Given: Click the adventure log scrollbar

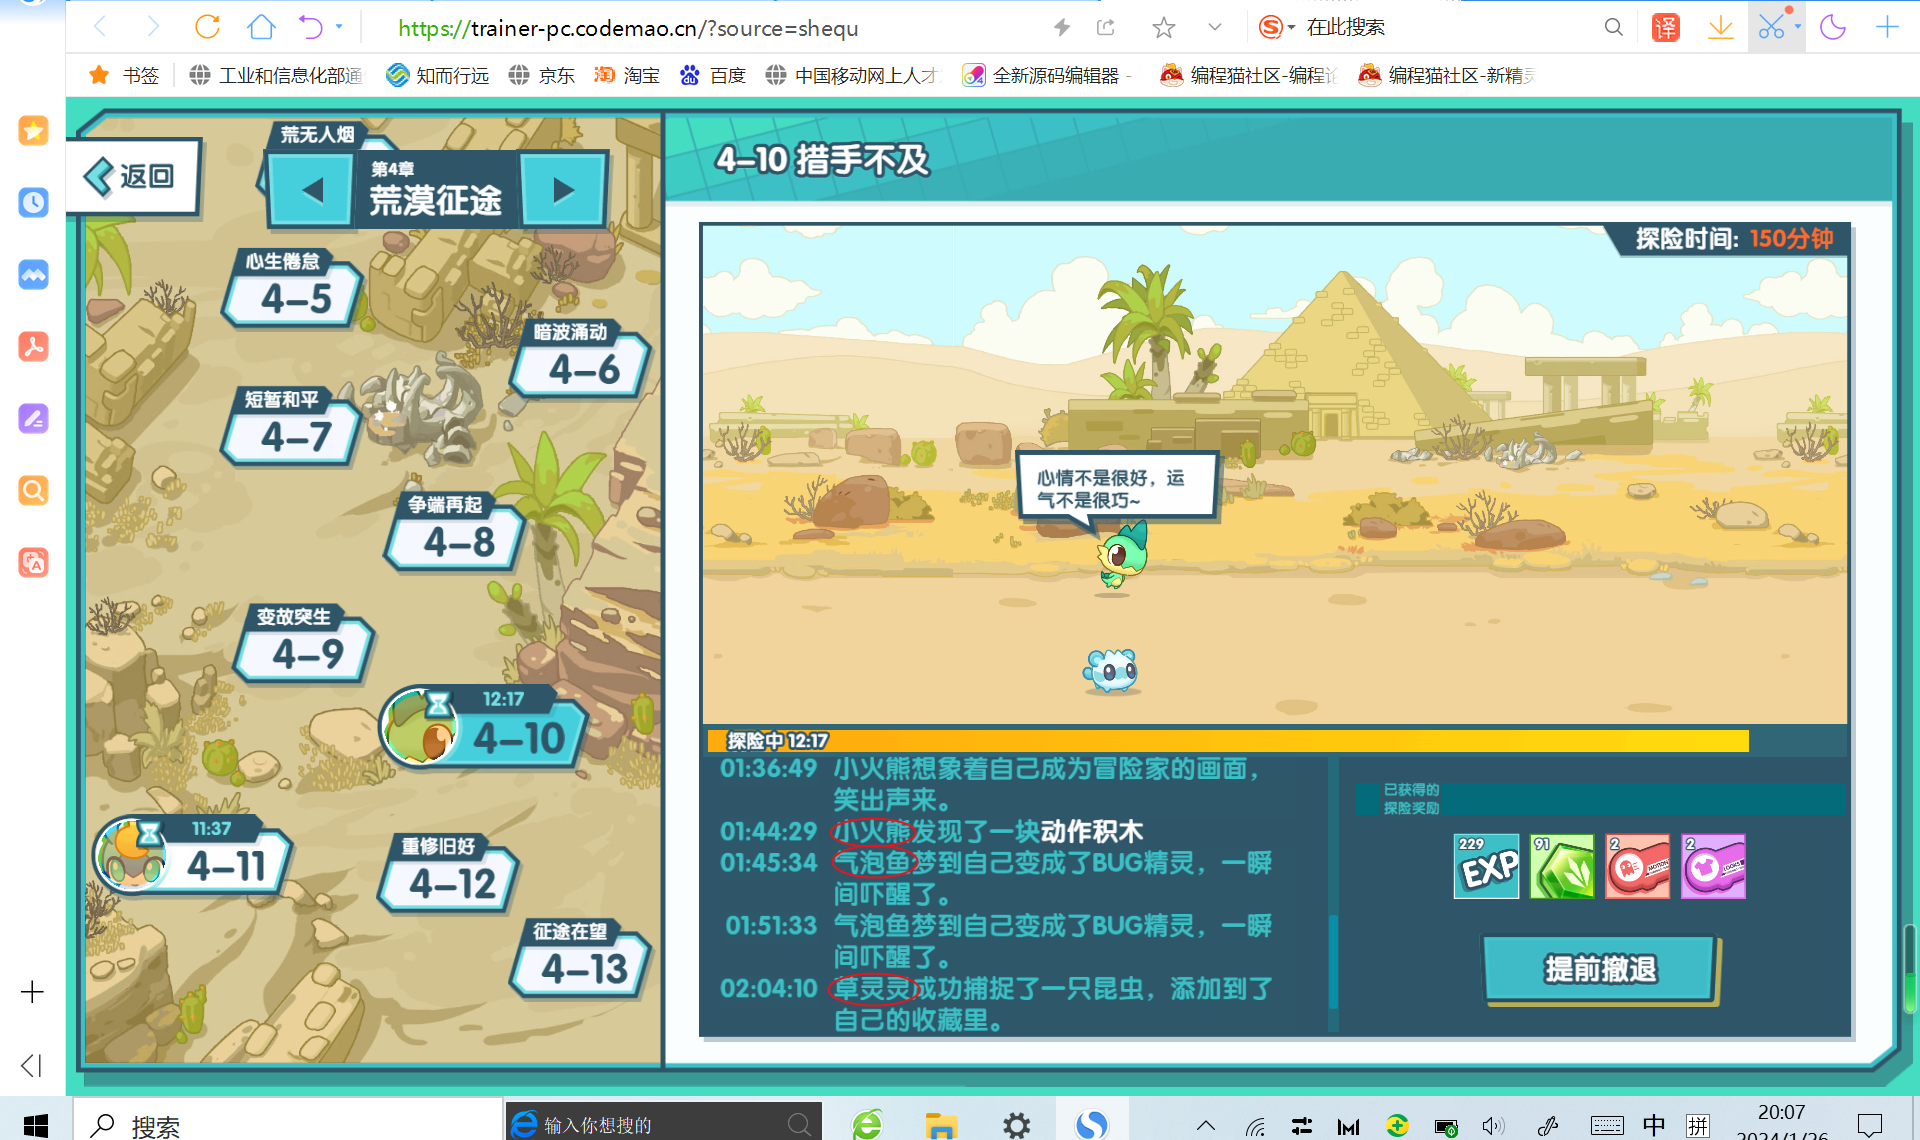Looking at the screenshot, I should point(1333,963).
